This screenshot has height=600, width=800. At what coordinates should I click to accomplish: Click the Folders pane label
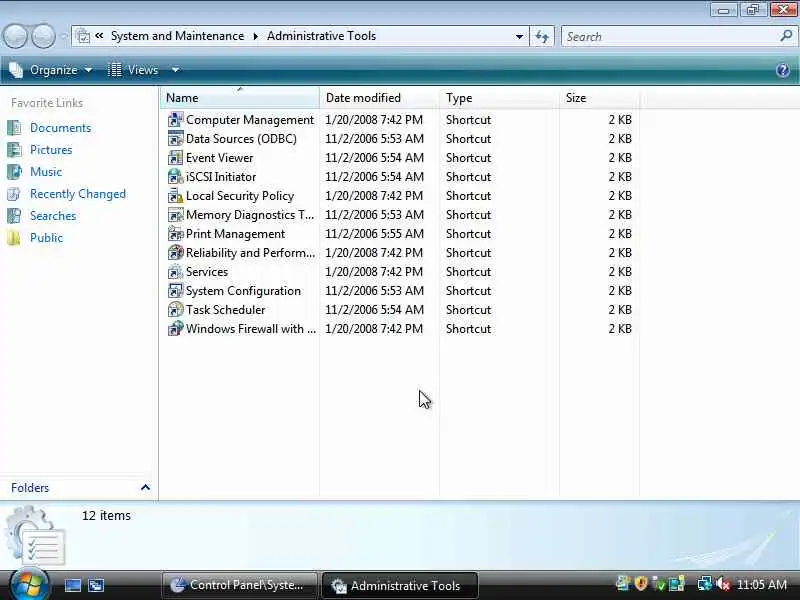point(30,488)
